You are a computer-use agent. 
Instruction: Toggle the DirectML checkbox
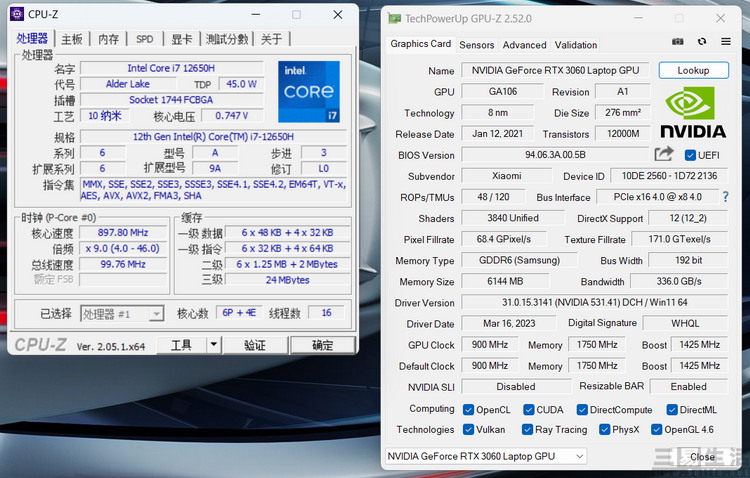pyautogui.click(x=672, y=410)
